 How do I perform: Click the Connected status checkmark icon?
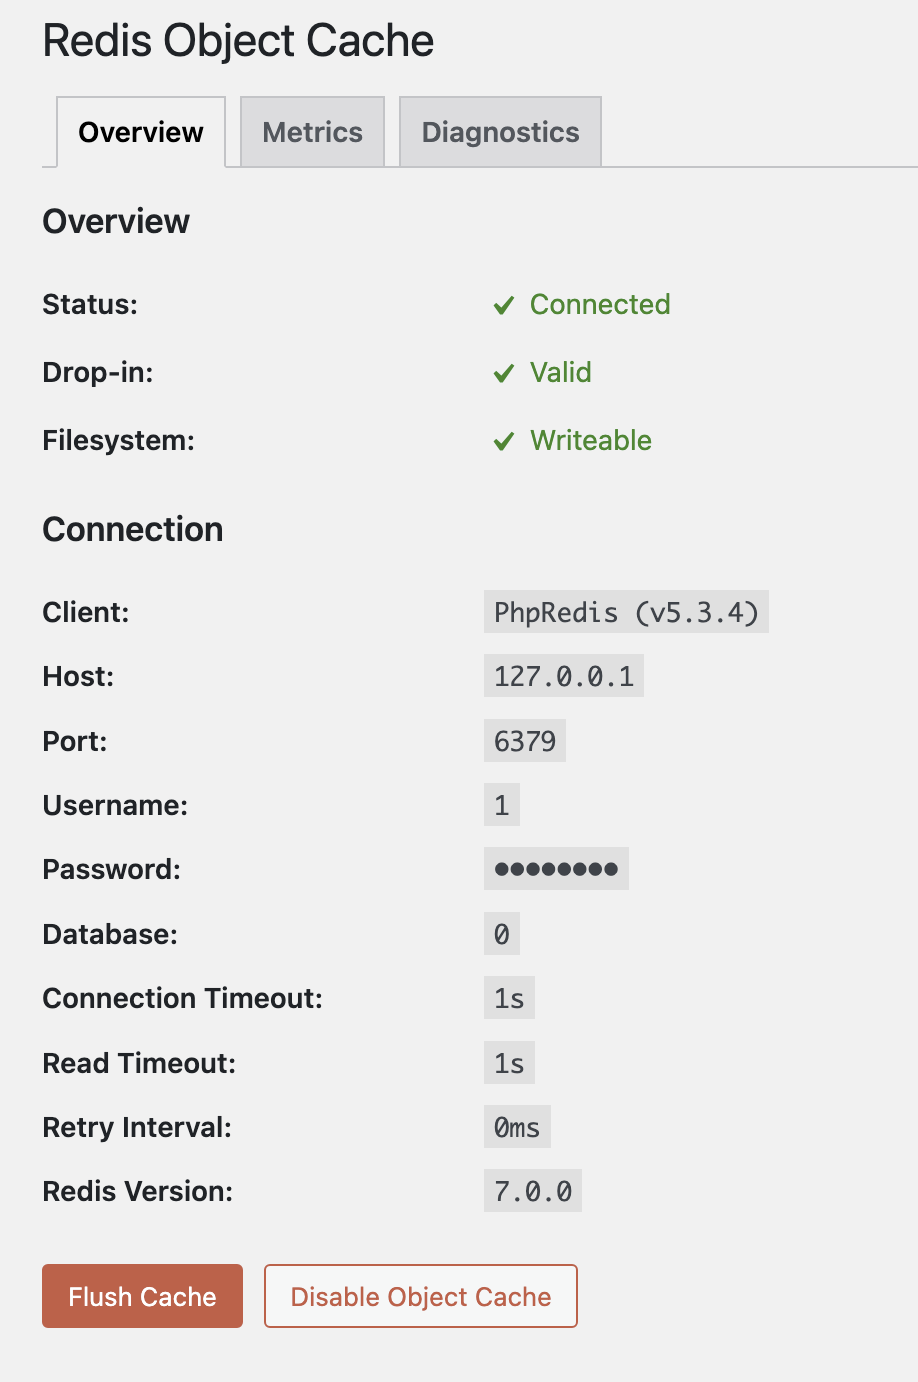tap(504, 305)
